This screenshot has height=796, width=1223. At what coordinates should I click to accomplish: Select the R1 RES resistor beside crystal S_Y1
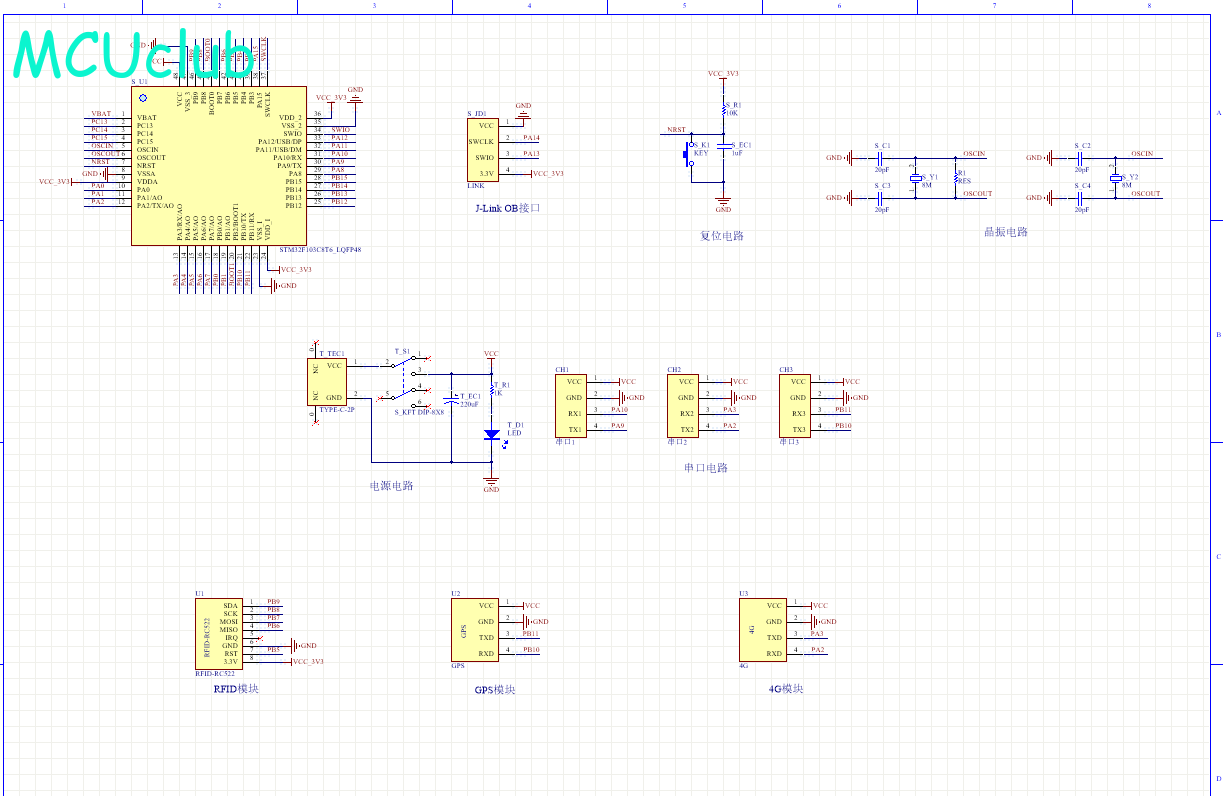(x=956, y=178)
